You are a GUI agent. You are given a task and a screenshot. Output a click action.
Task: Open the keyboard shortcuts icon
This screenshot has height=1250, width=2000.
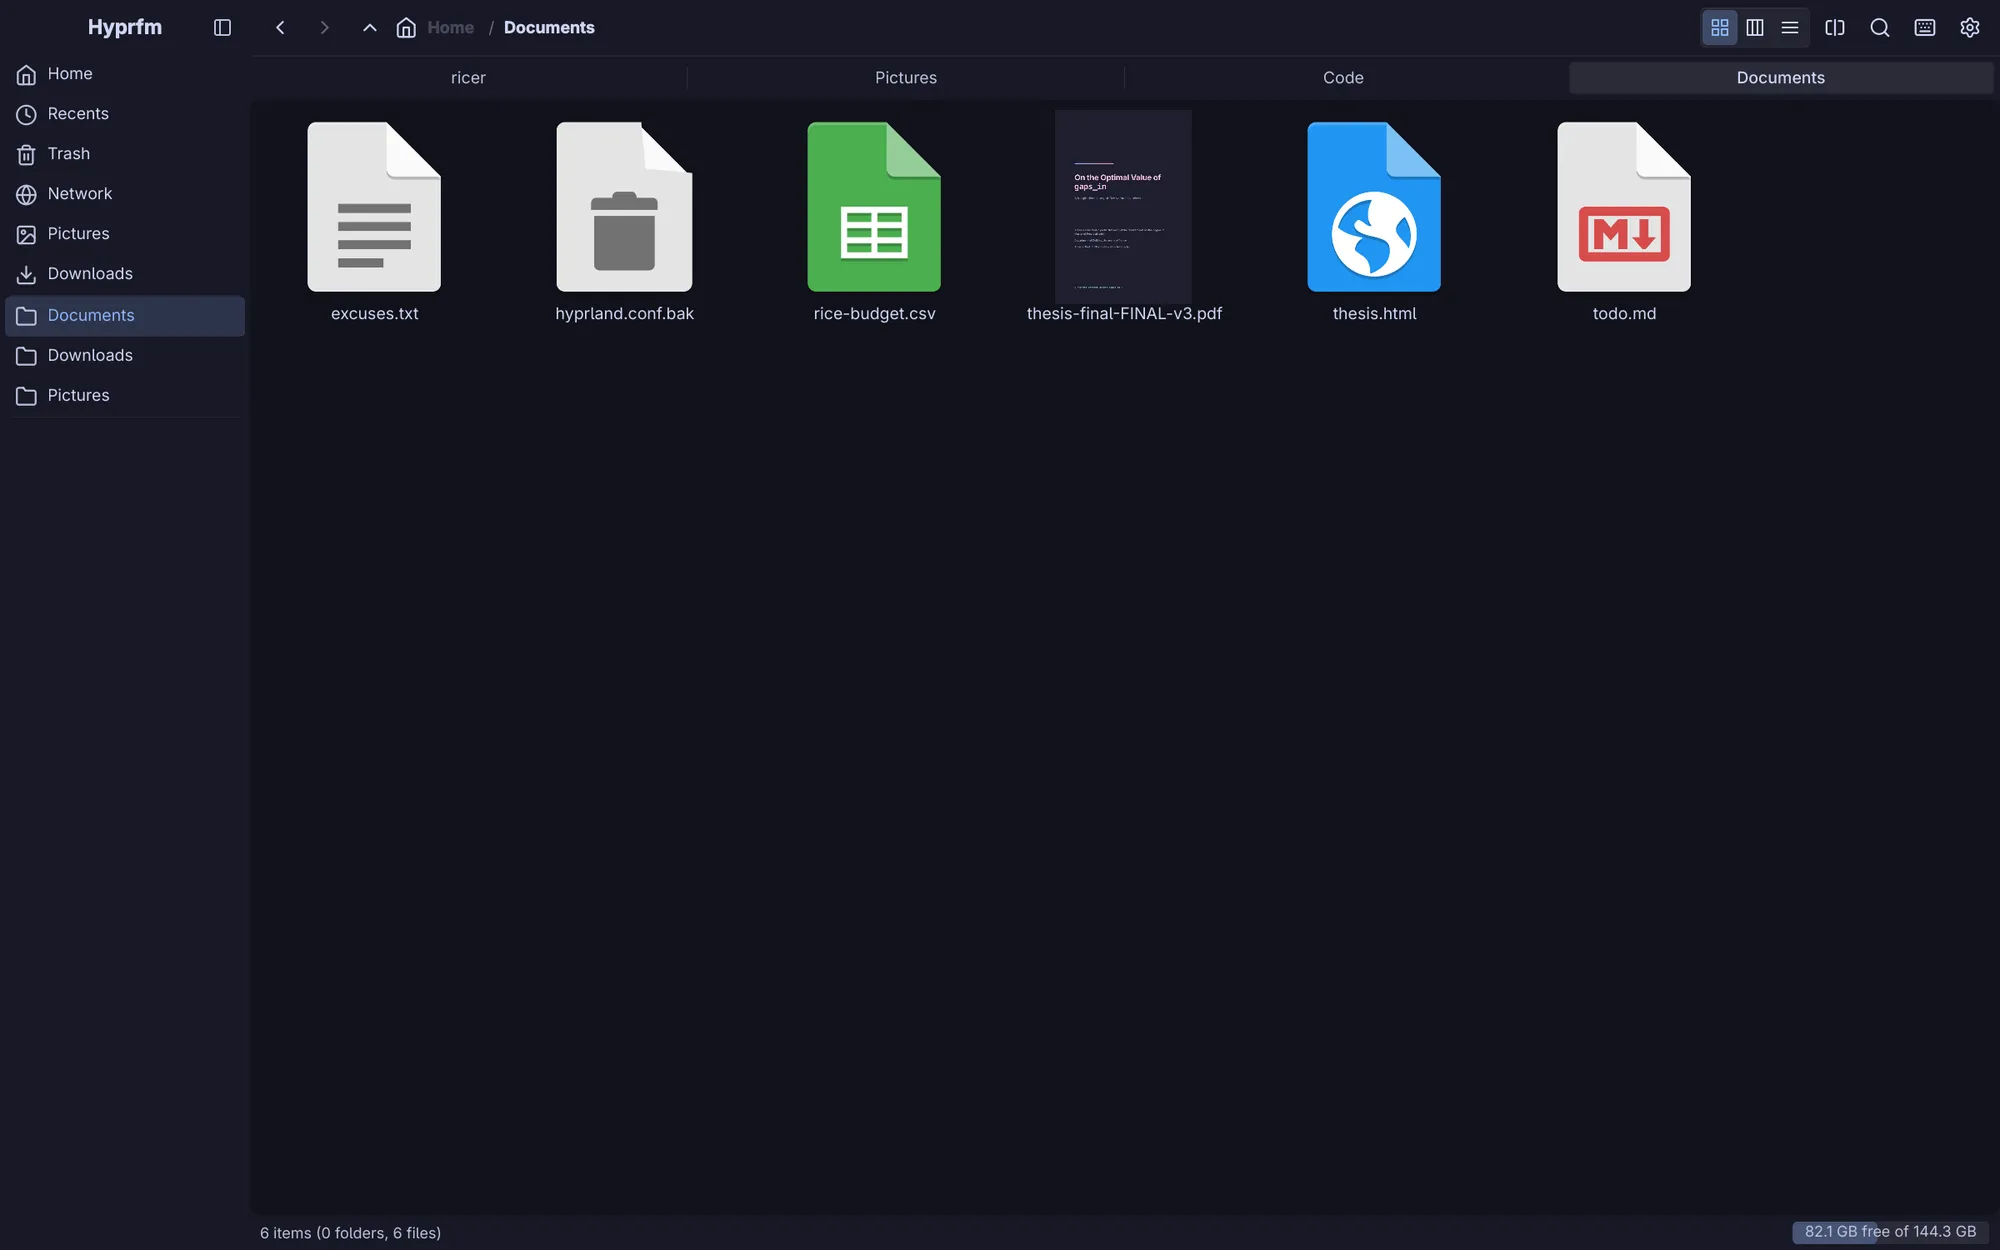click(x=1925, y=28)
